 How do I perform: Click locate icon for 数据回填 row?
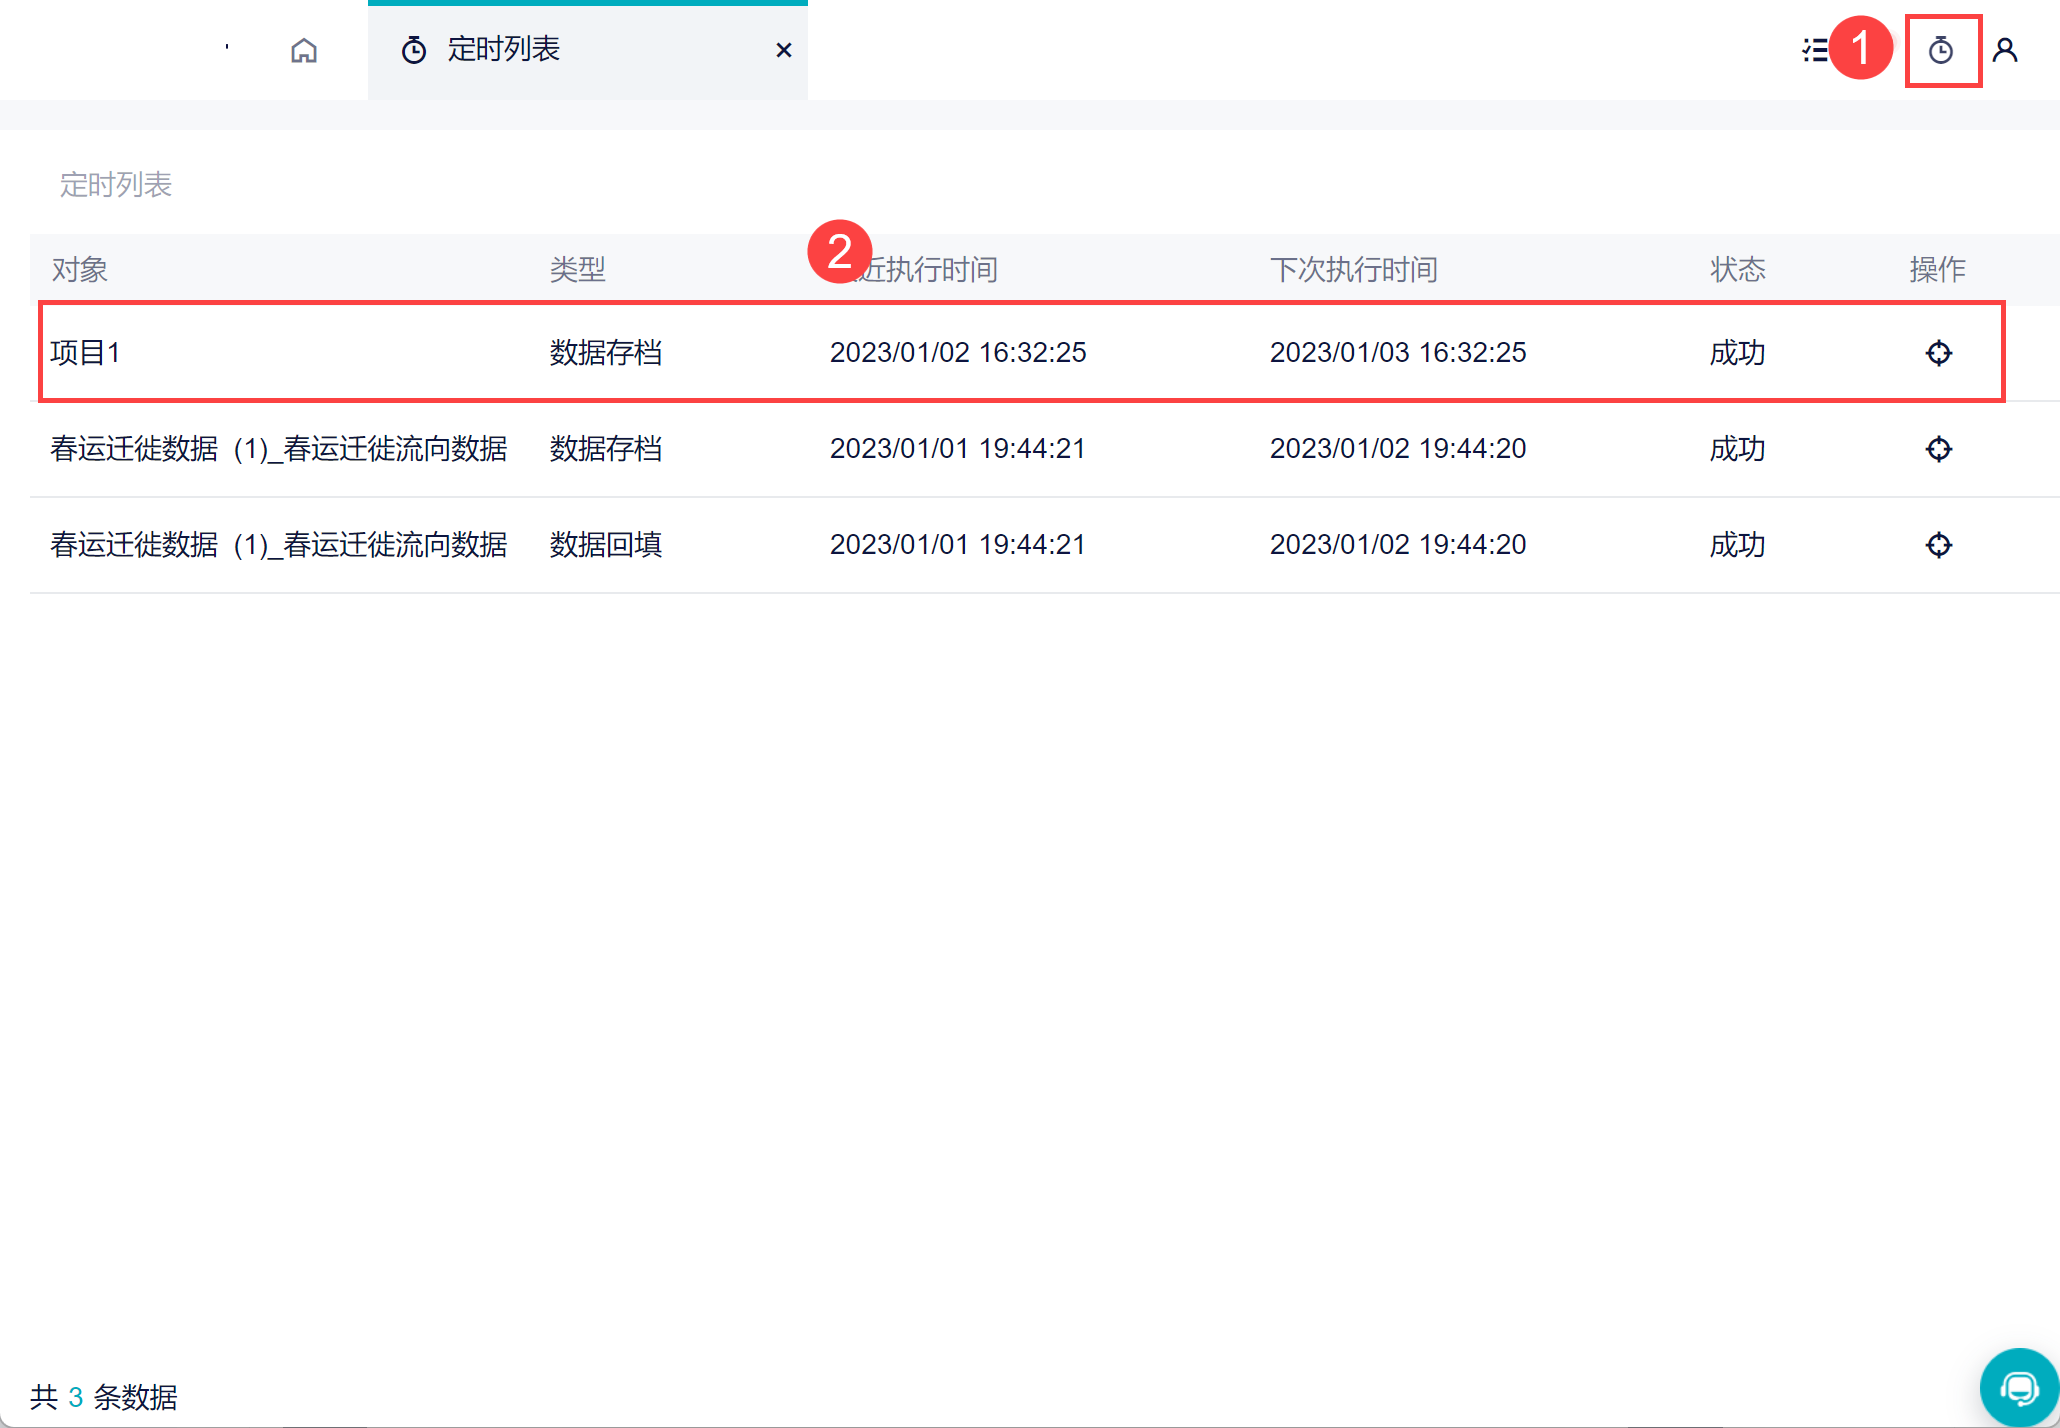tap(1938, 545)
